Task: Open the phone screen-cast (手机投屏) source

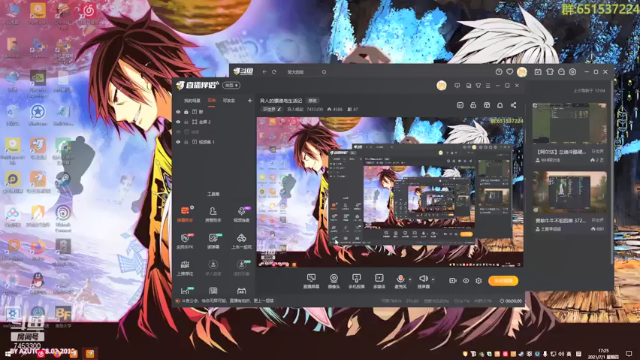Action: (356, 281)
